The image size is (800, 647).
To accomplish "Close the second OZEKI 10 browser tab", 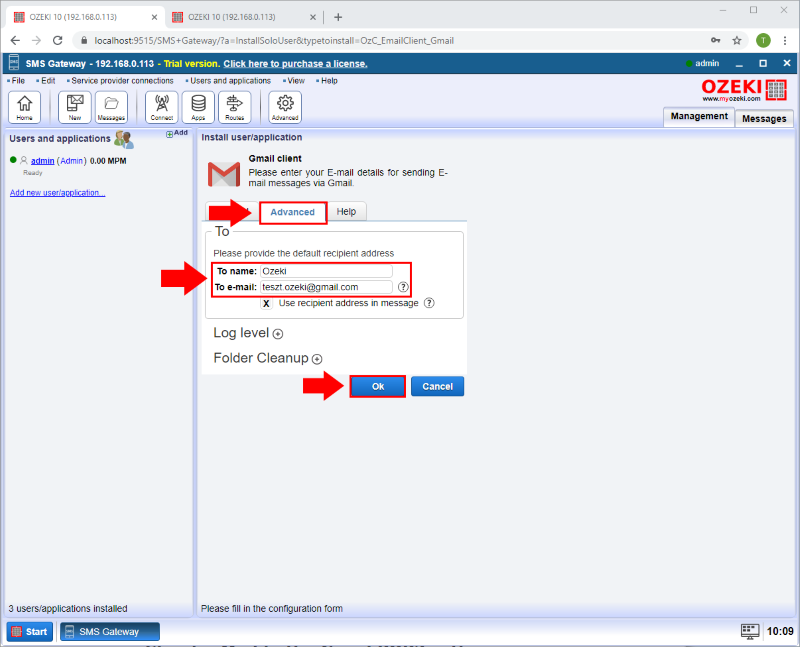I will [x=313, y=17].
